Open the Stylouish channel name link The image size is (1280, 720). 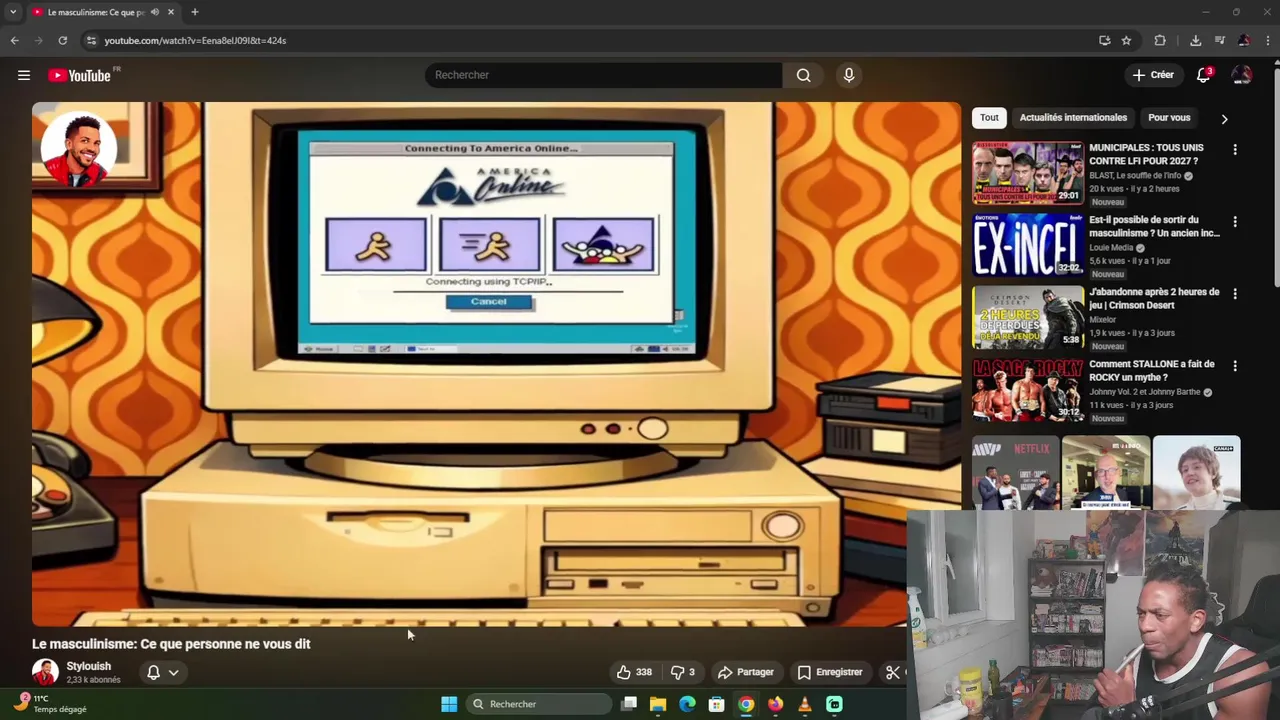coord(88,666)
